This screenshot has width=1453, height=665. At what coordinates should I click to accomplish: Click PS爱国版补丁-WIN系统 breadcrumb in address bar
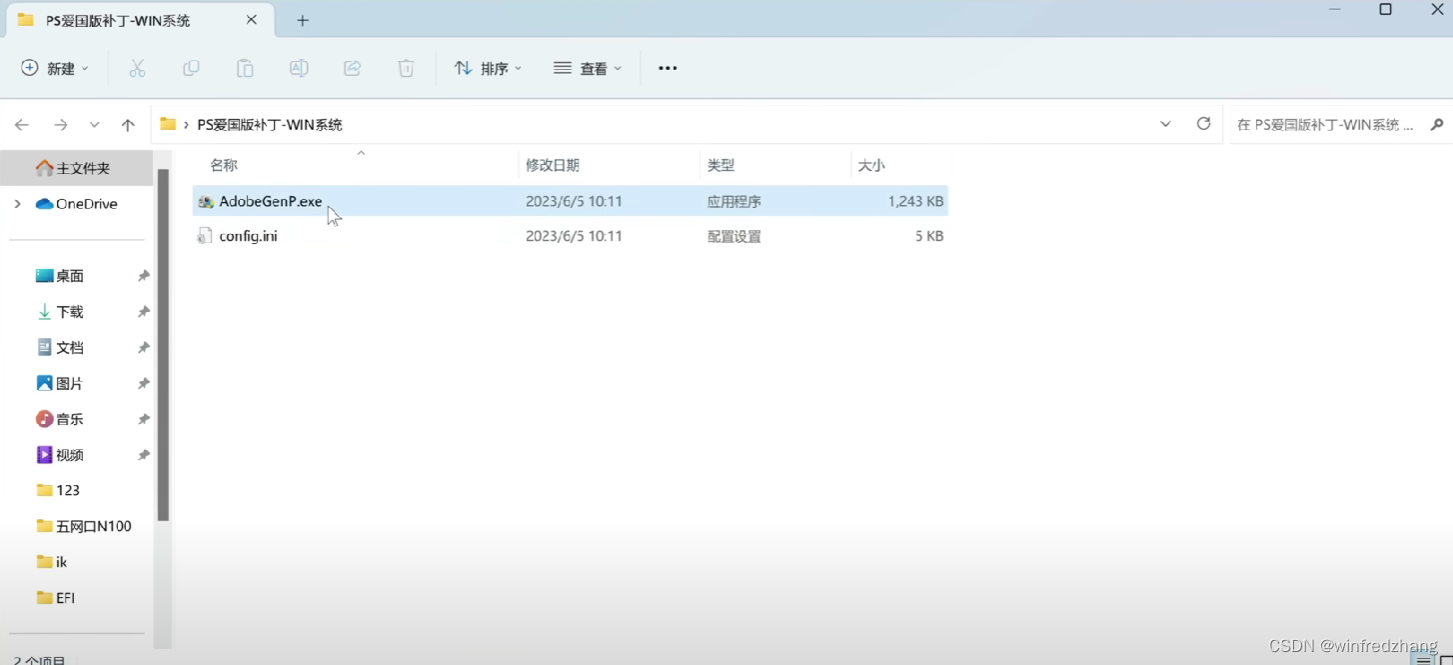pos(270,125)
